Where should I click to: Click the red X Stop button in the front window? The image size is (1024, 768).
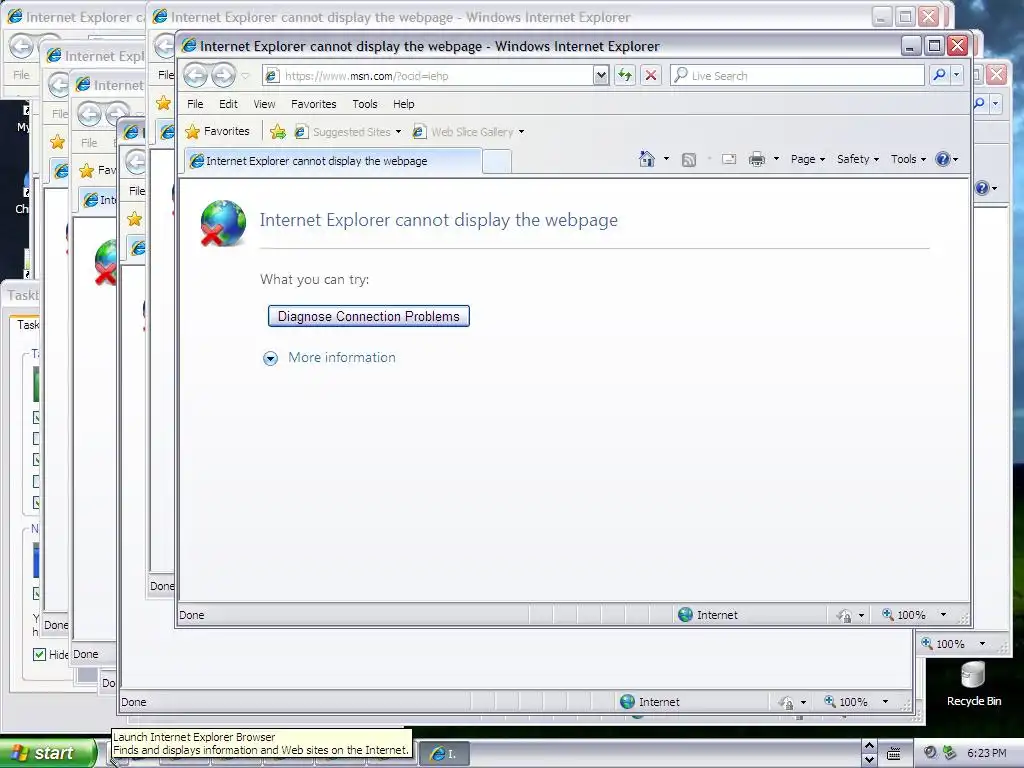[650, 76]
